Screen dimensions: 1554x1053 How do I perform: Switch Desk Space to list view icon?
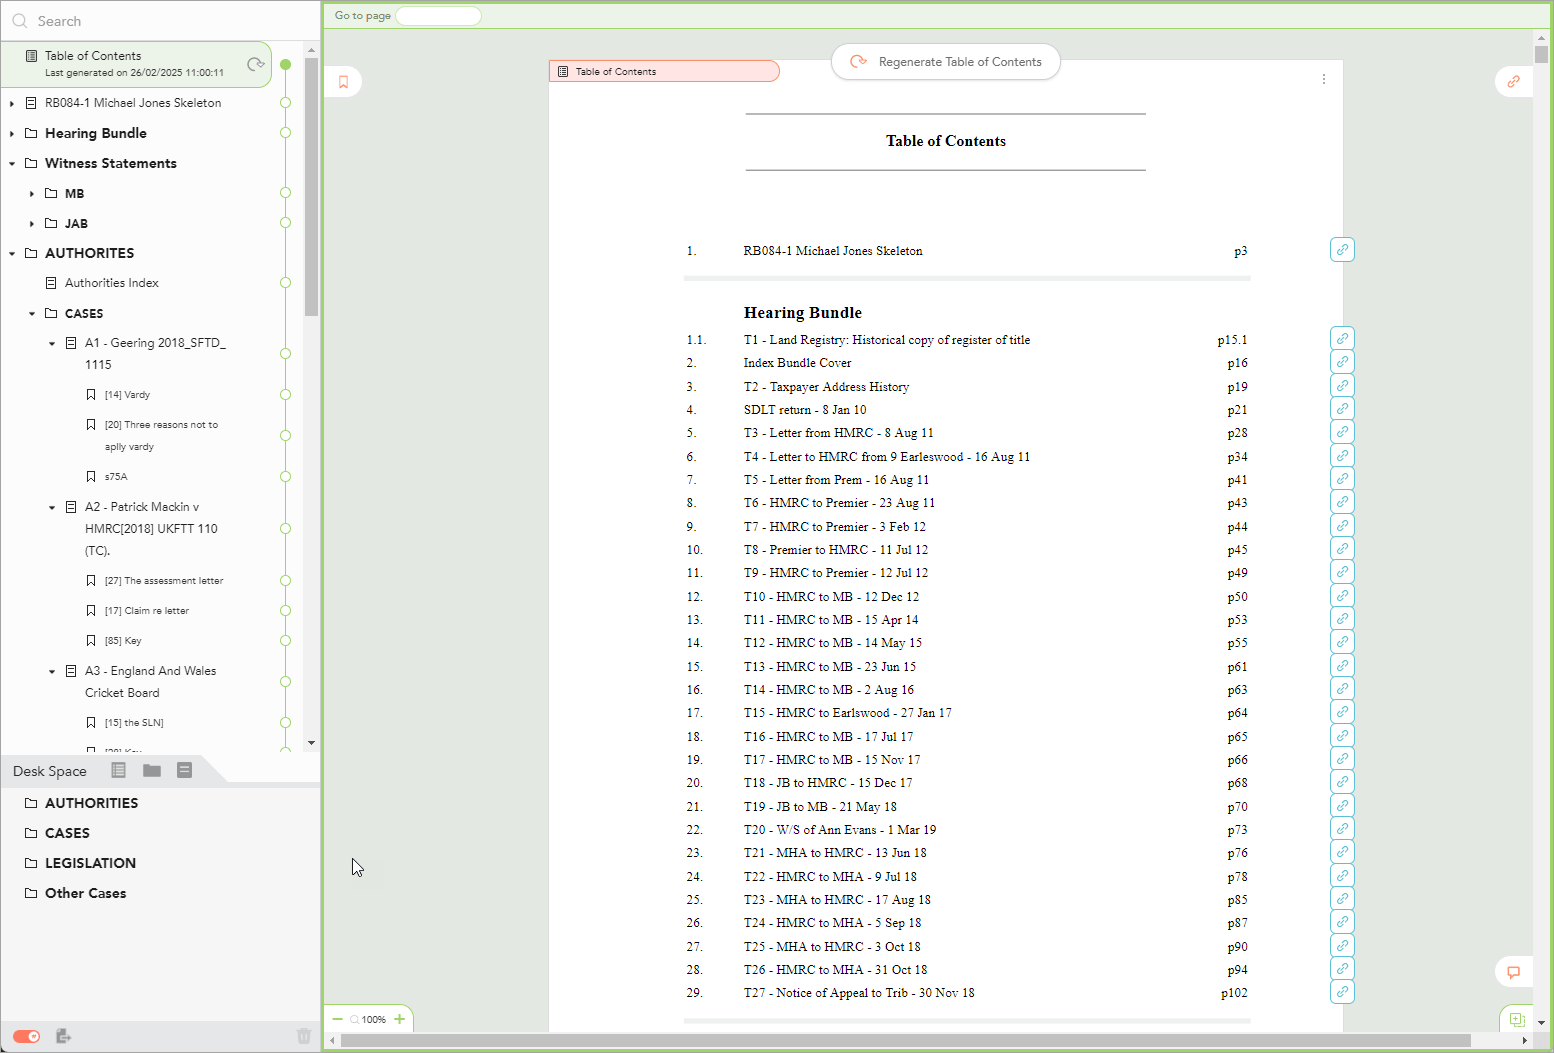(118, 770)
